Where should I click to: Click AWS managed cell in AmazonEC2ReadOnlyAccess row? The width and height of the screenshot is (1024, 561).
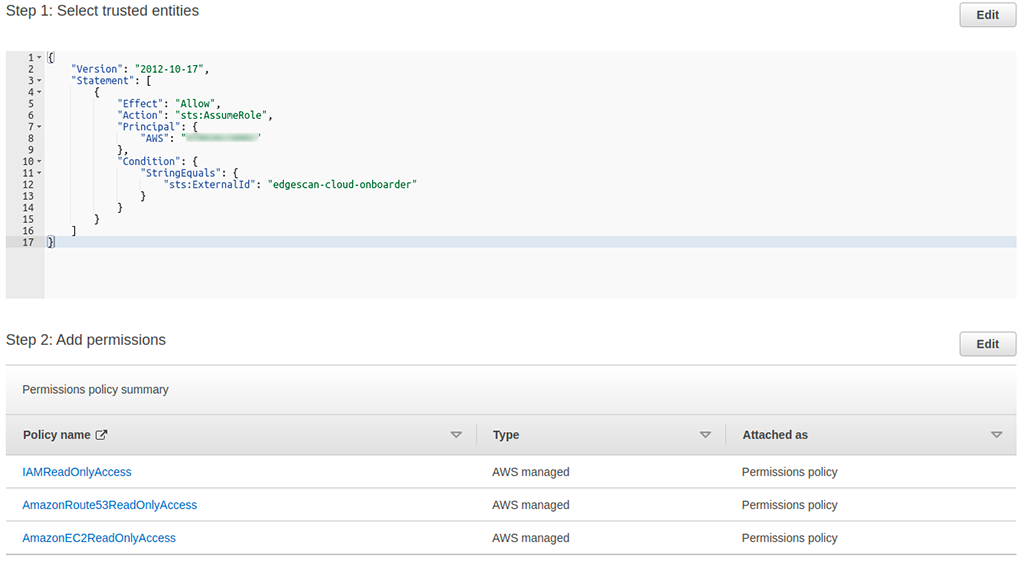(x=531, y=538)
